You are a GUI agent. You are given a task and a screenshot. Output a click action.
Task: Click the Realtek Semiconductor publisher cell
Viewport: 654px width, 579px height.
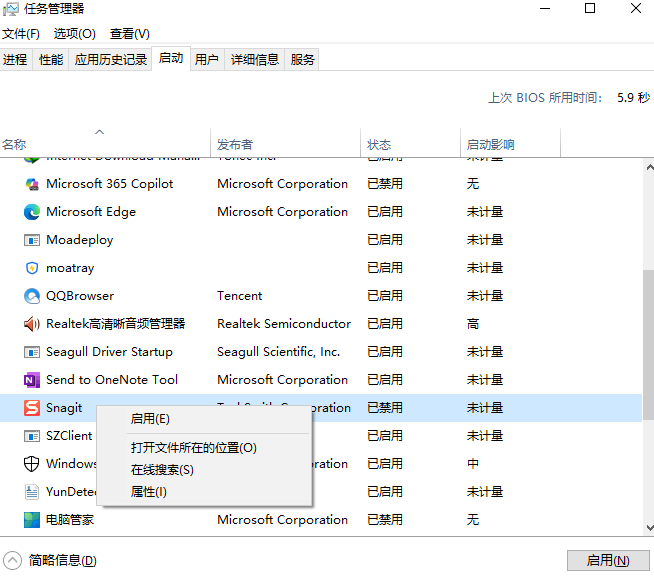pyautogui.click(x=284, y=324)
